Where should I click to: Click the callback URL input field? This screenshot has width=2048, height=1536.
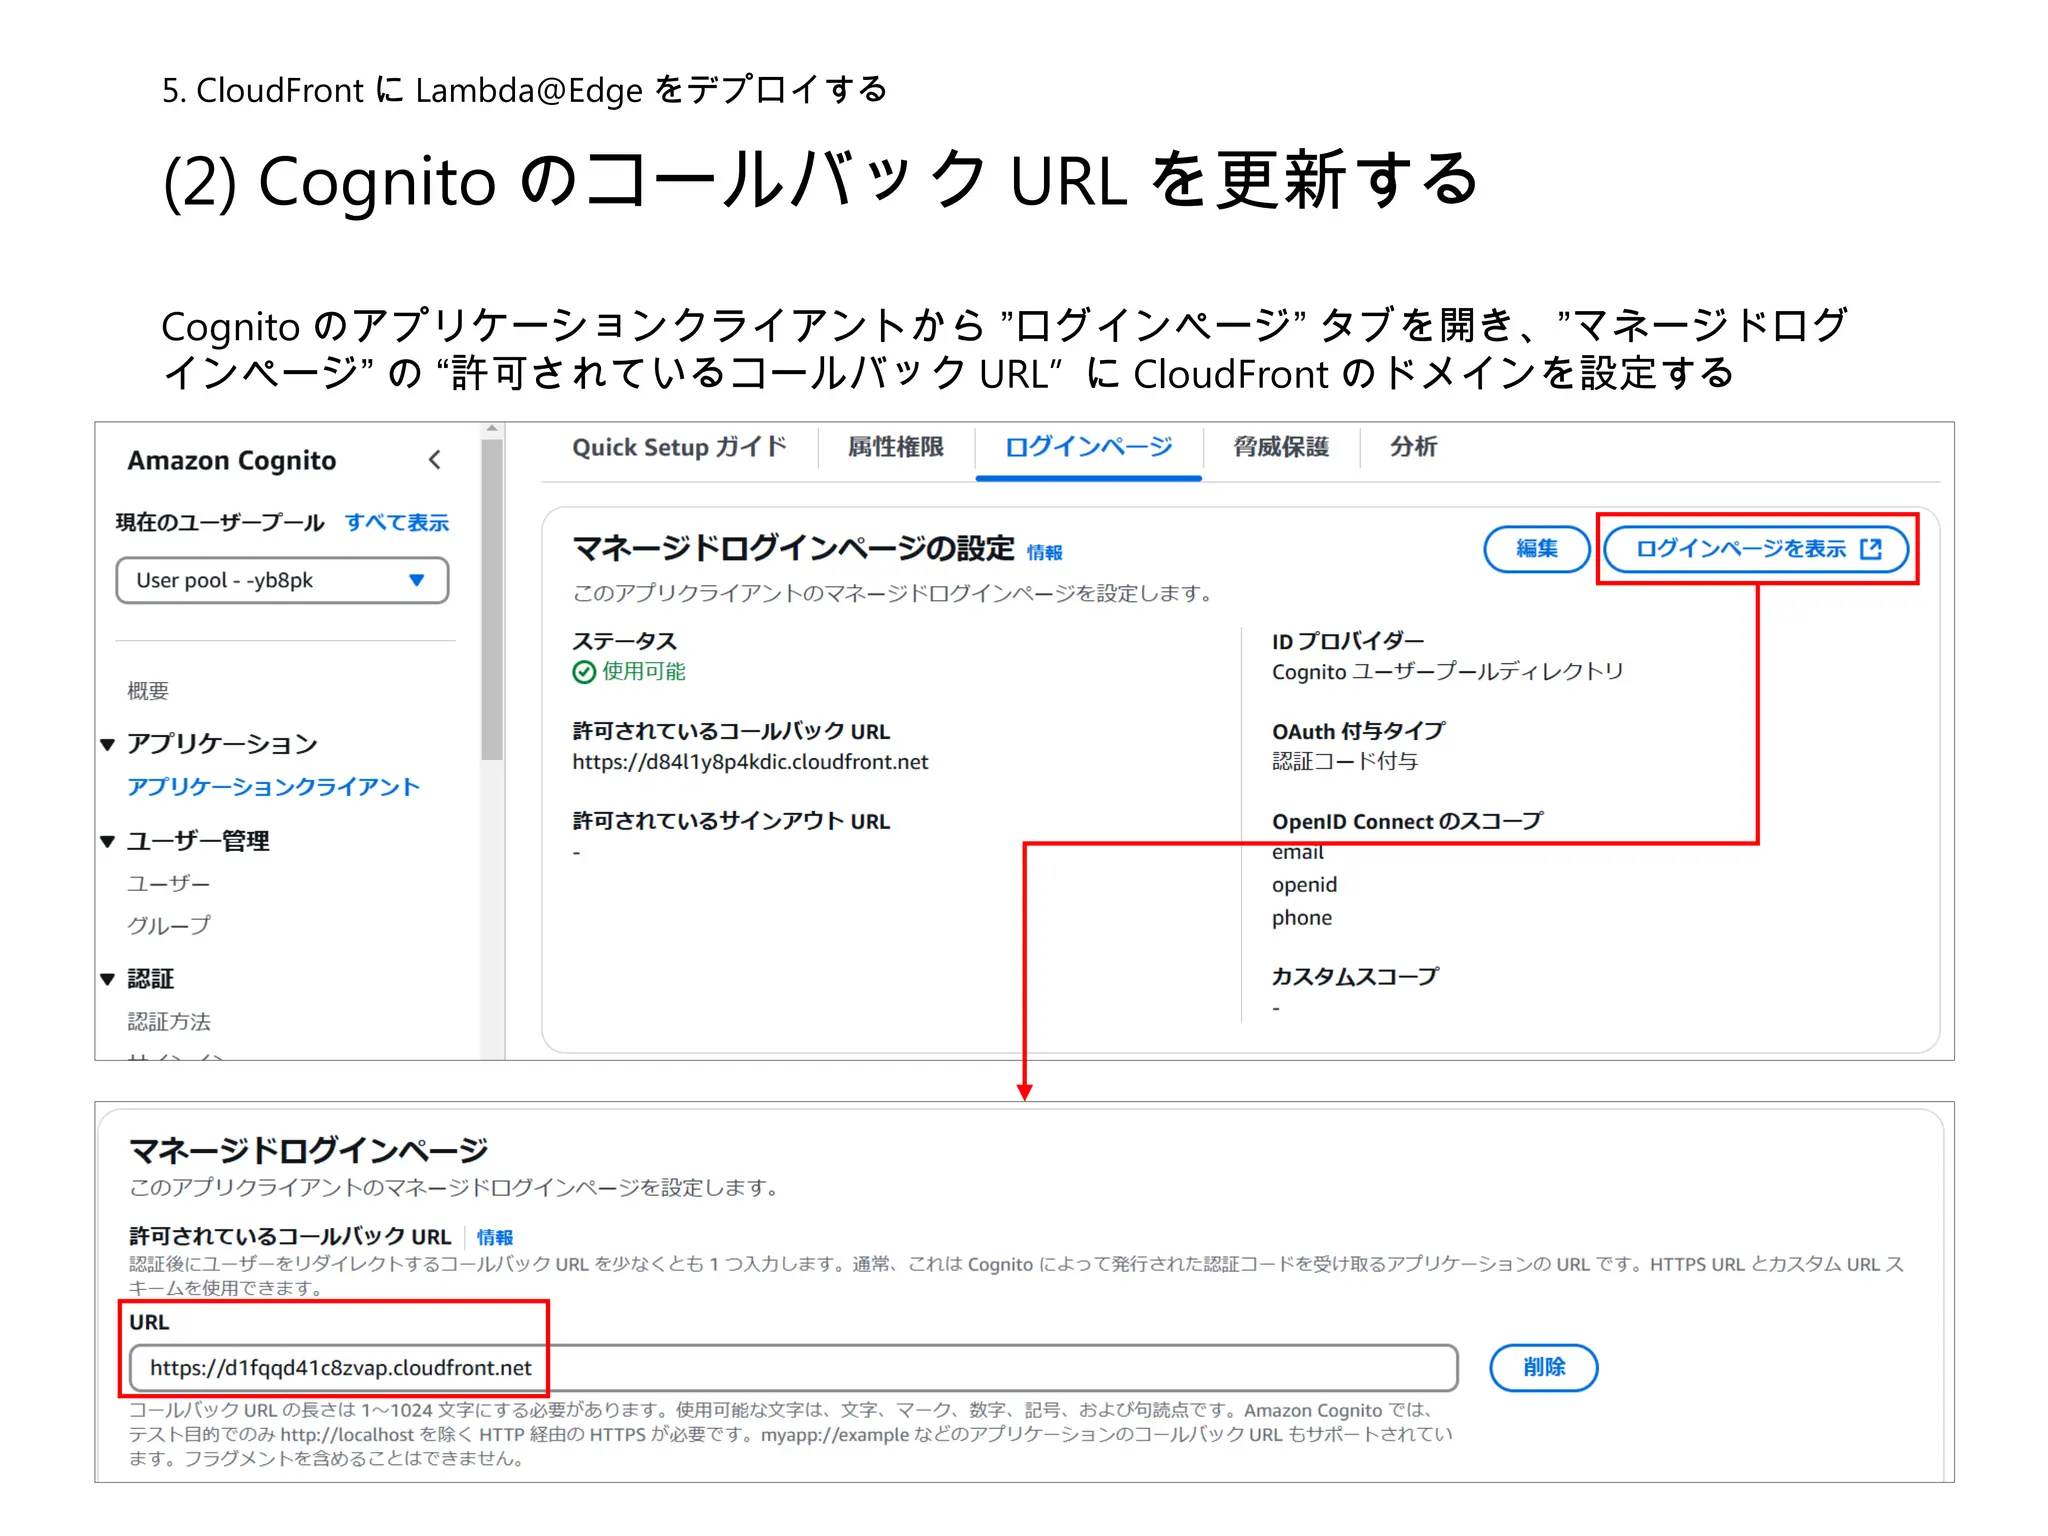point(793,1368)
